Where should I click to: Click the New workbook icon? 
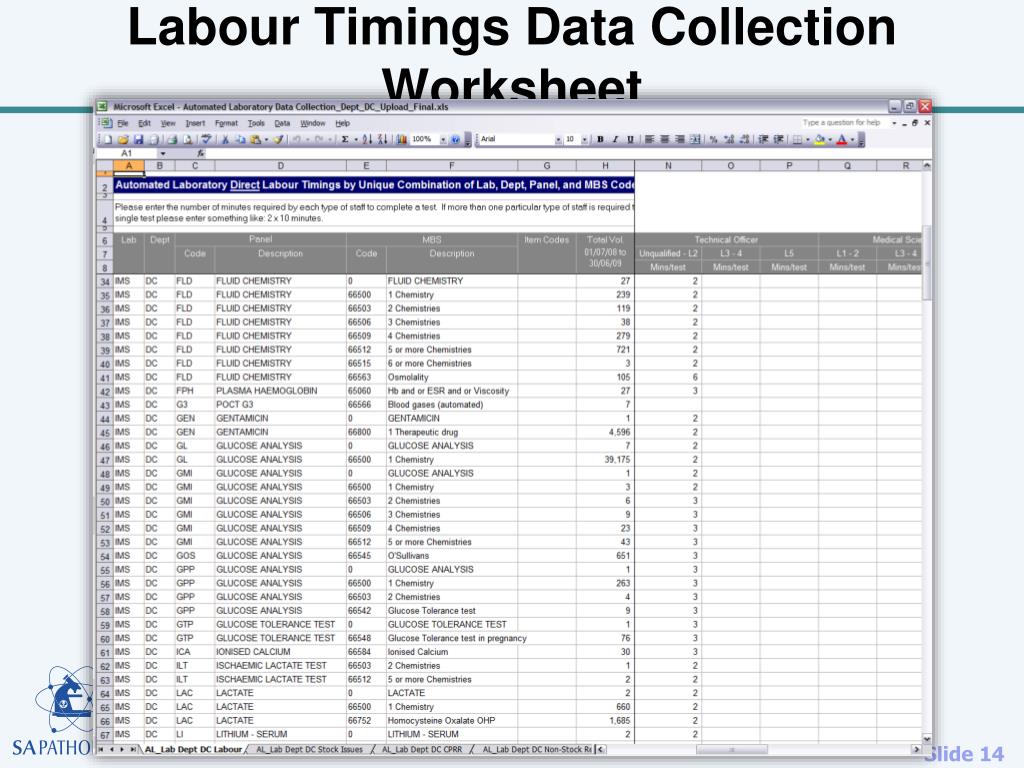coord(108,140)
